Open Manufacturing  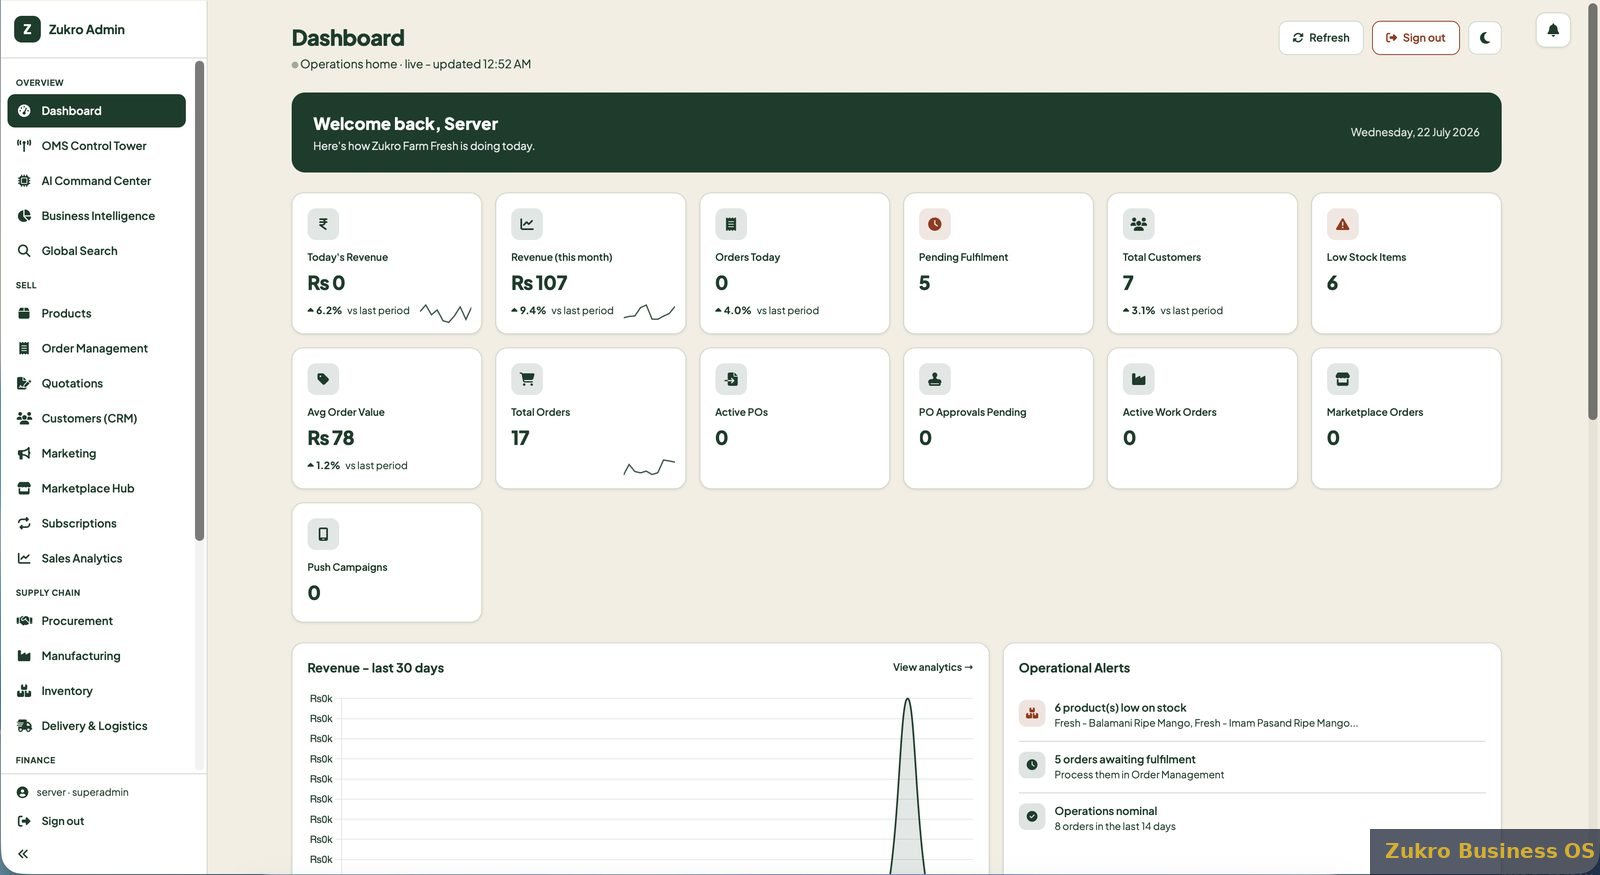[x=96, y=656]
